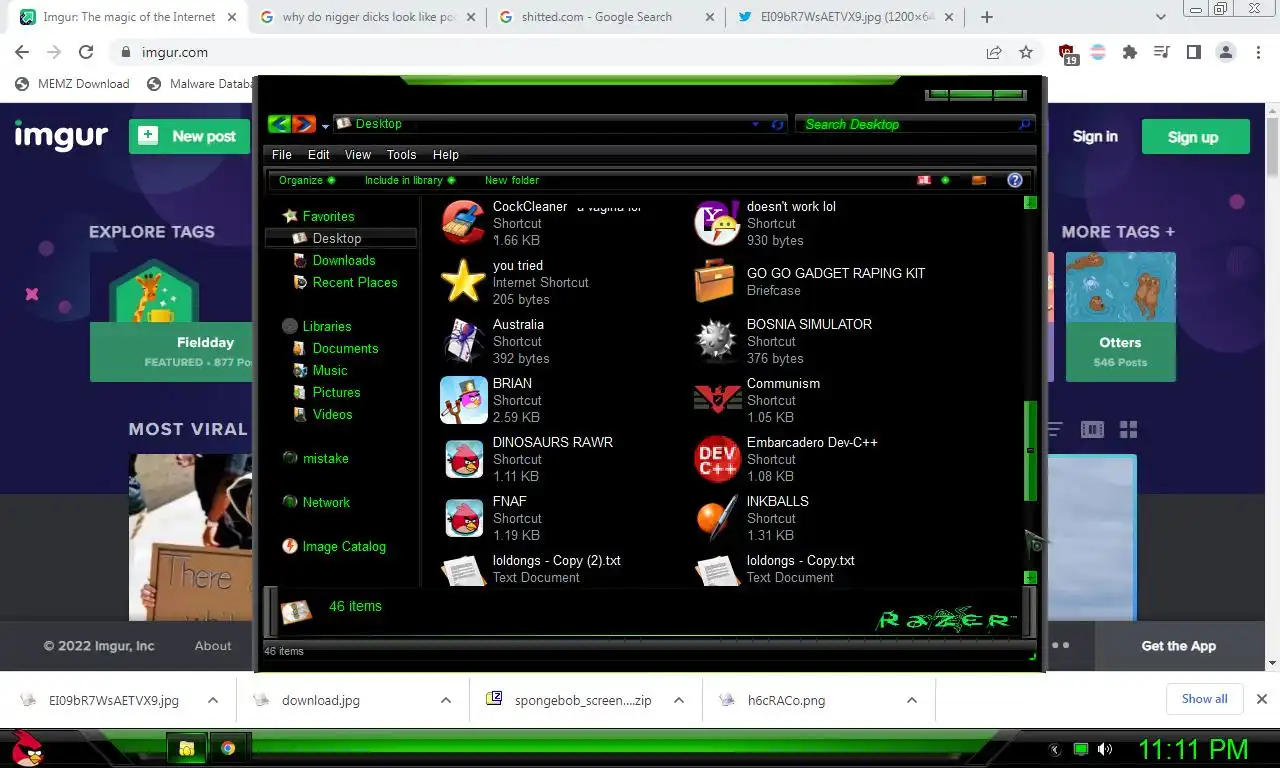Click the Sign up button
The image size is (1280, 768).
coord(1195,137)
